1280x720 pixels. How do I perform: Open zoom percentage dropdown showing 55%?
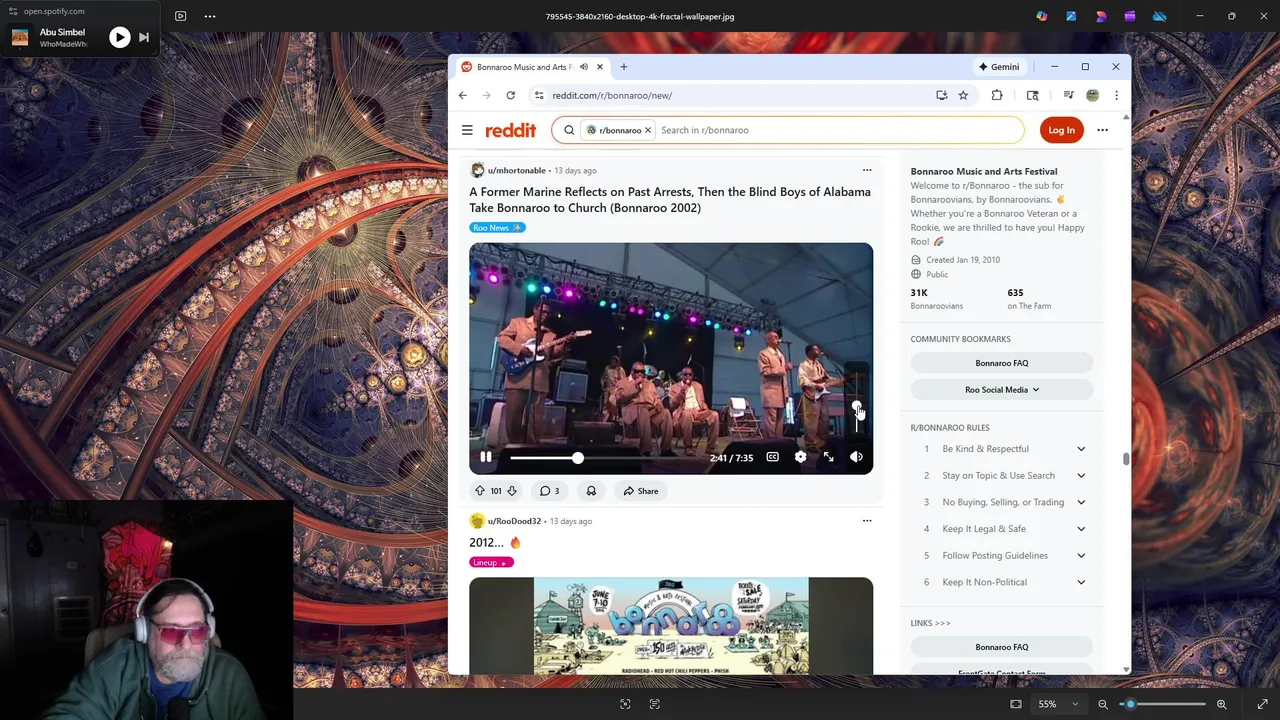tap(1058, 704)
